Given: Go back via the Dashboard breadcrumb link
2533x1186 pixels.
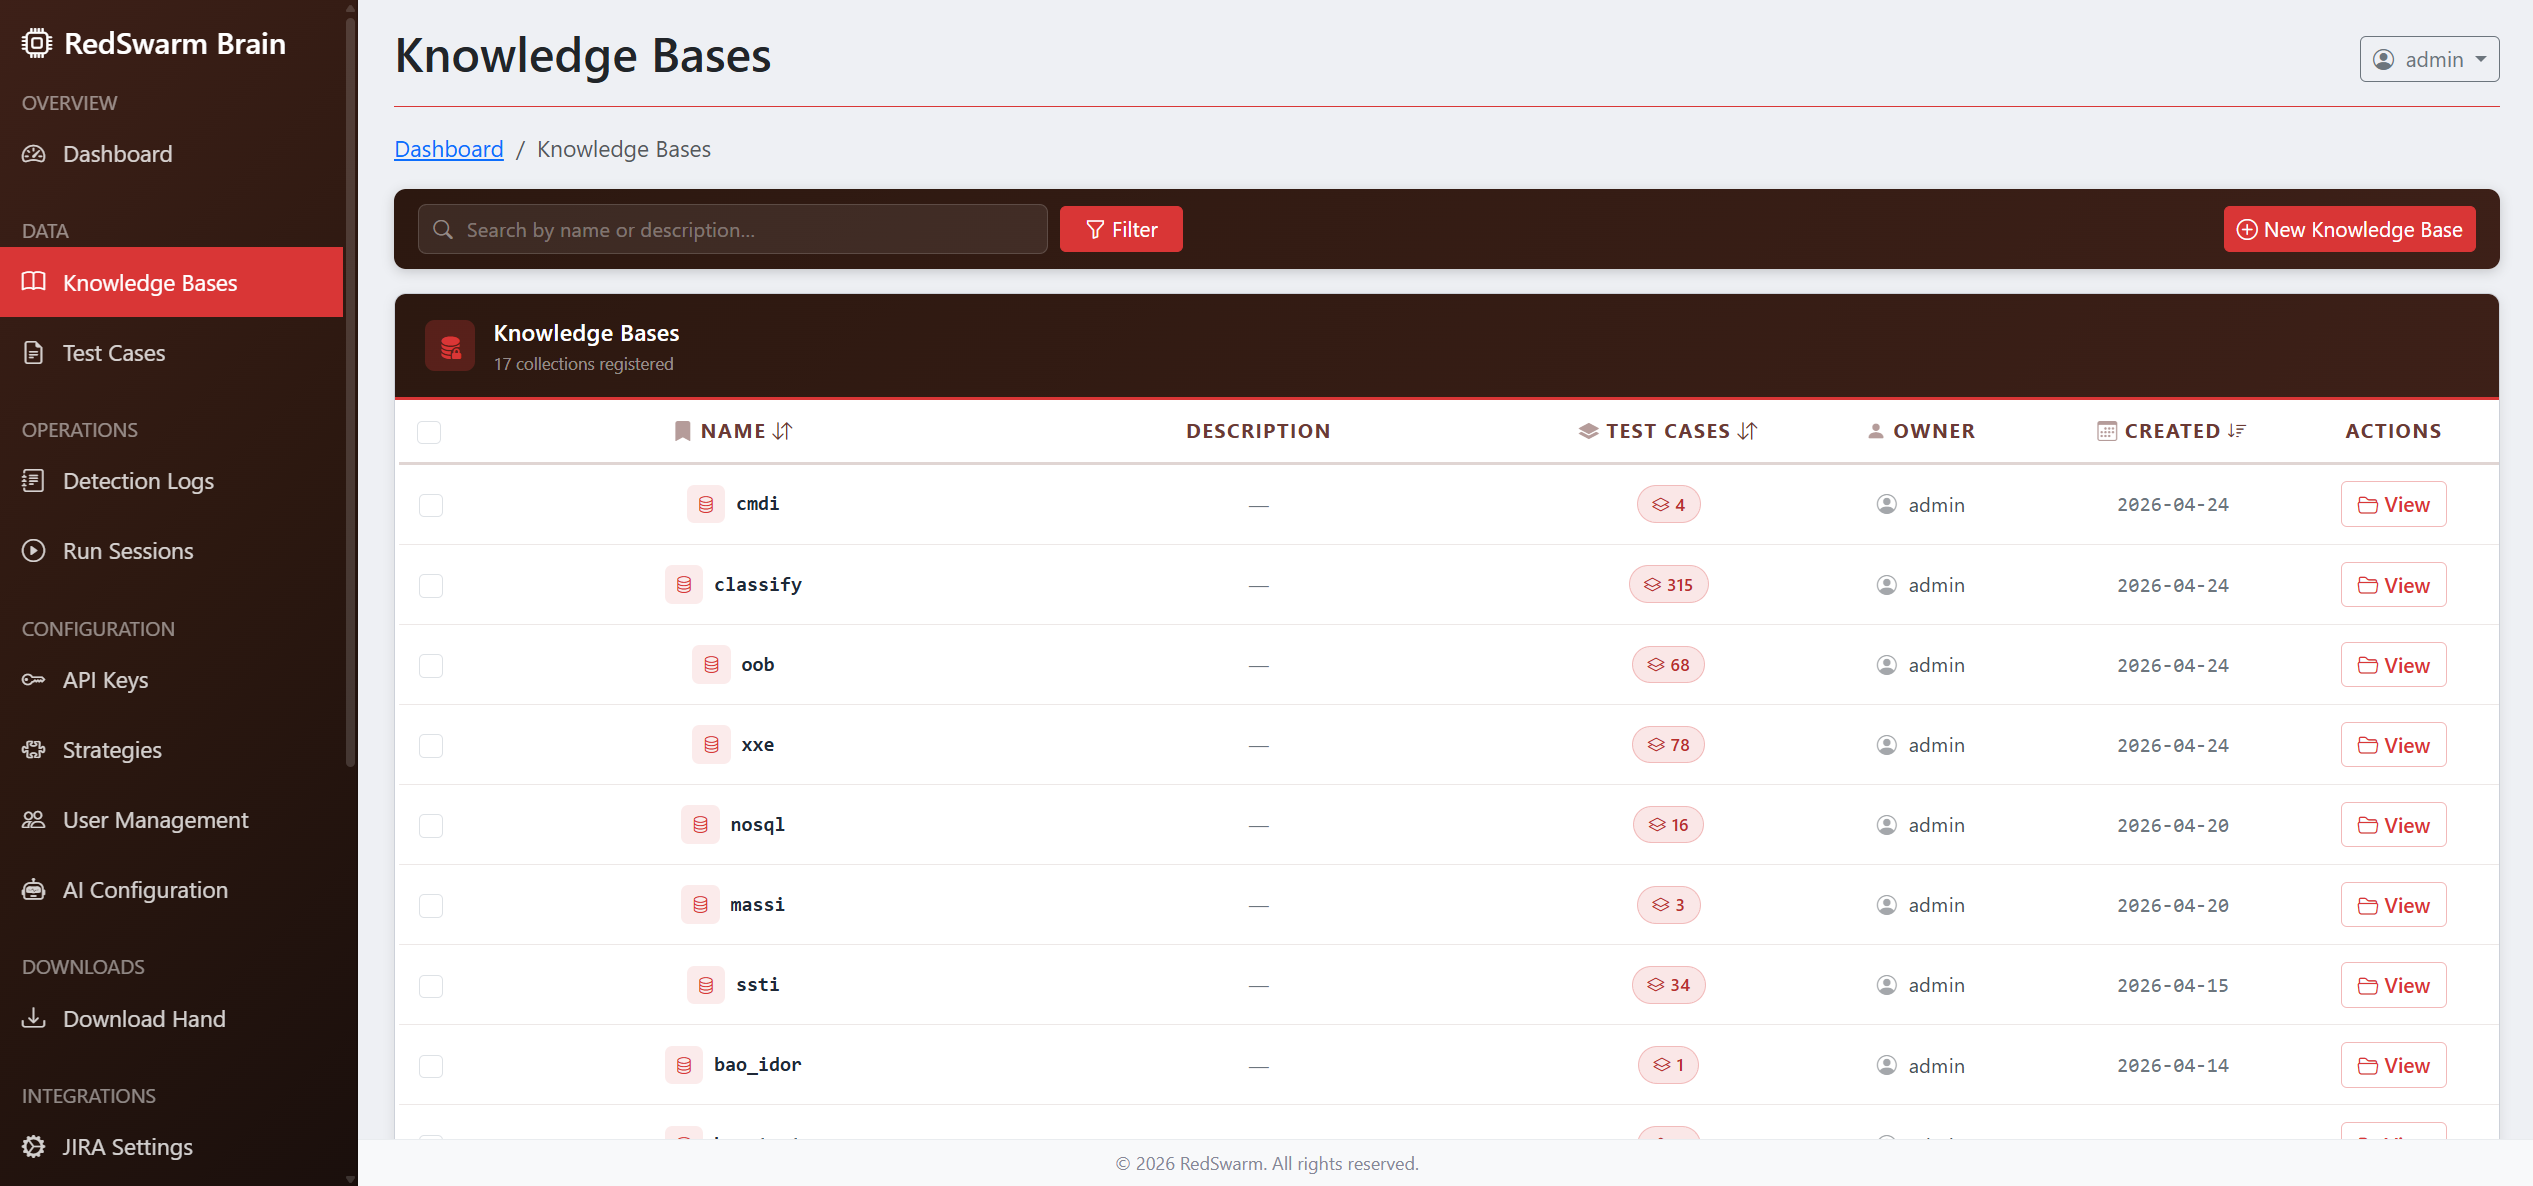Looking at the screenshot, I should pos(449,148).
